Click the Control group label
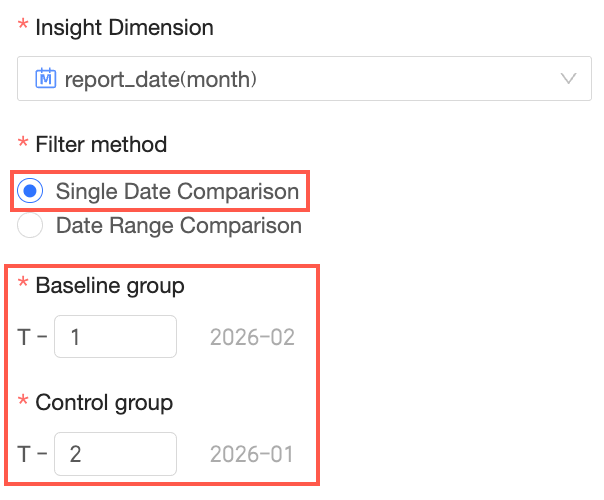The height and width of the screenshot is (500, 604). tap(104, 403)
